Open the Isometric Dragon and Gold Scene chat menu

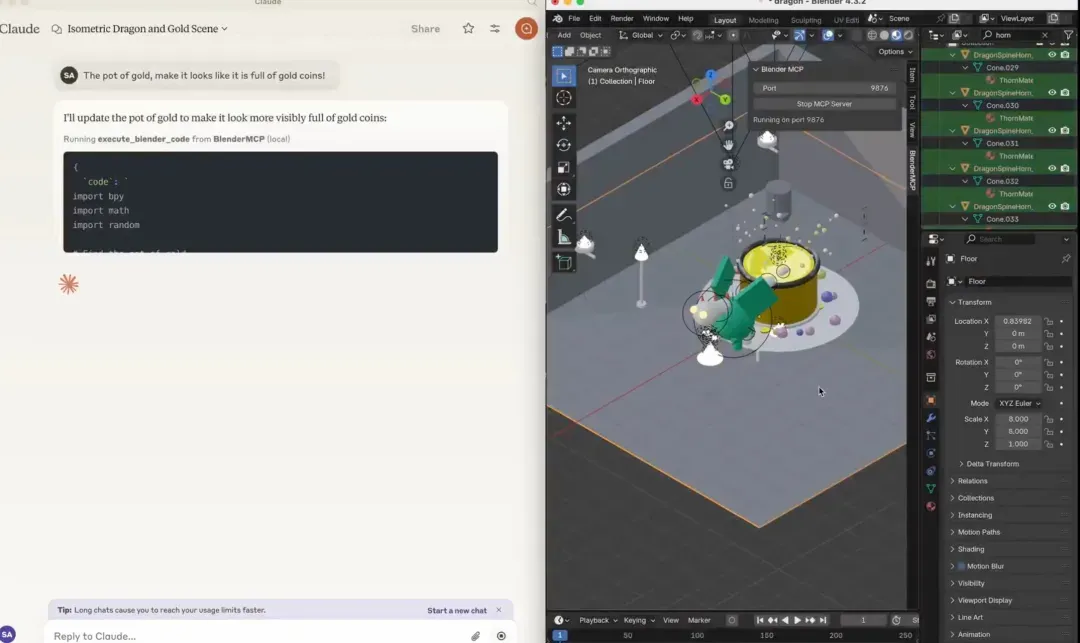click(147, 28)
